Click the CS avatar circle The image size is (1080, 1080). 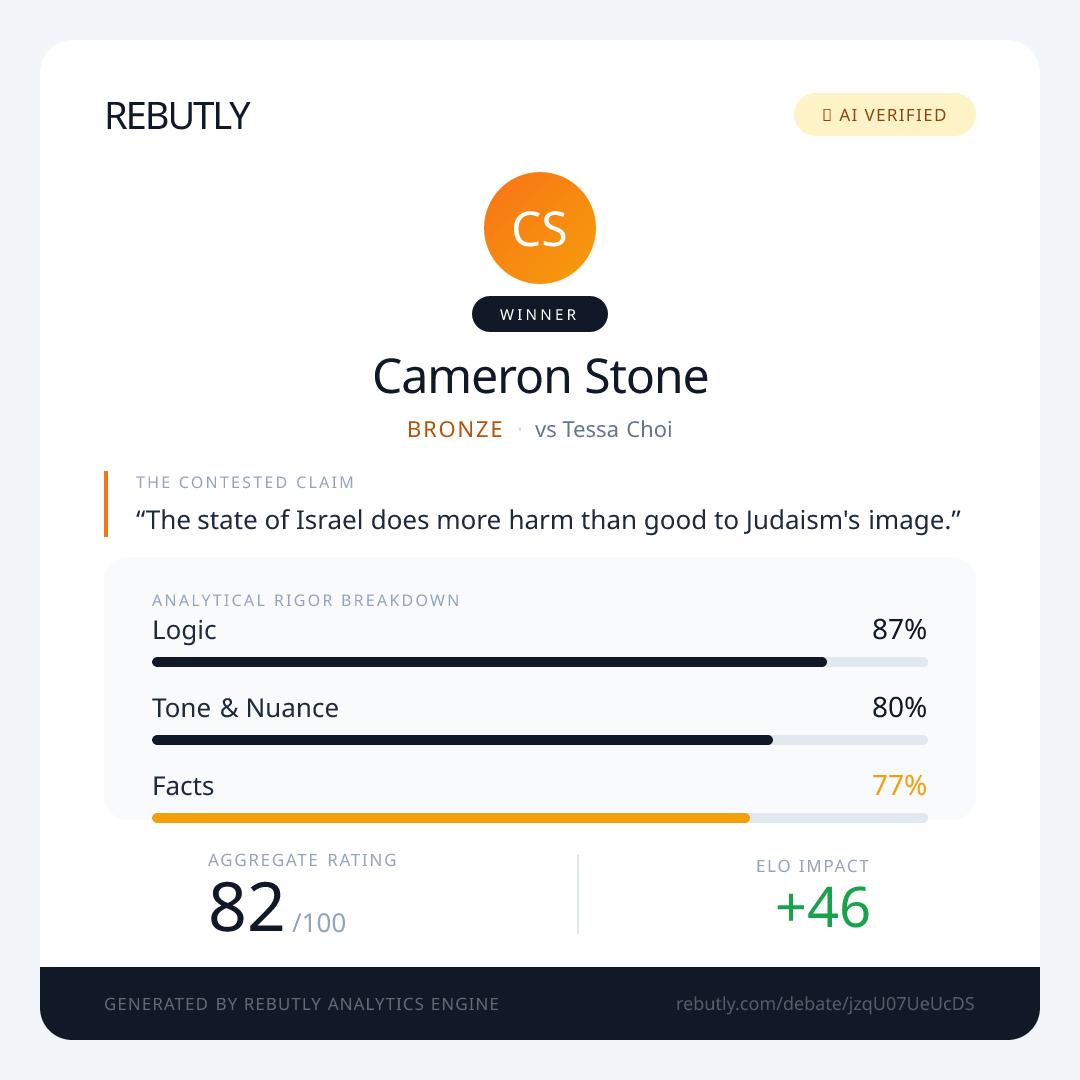[540, 228]
